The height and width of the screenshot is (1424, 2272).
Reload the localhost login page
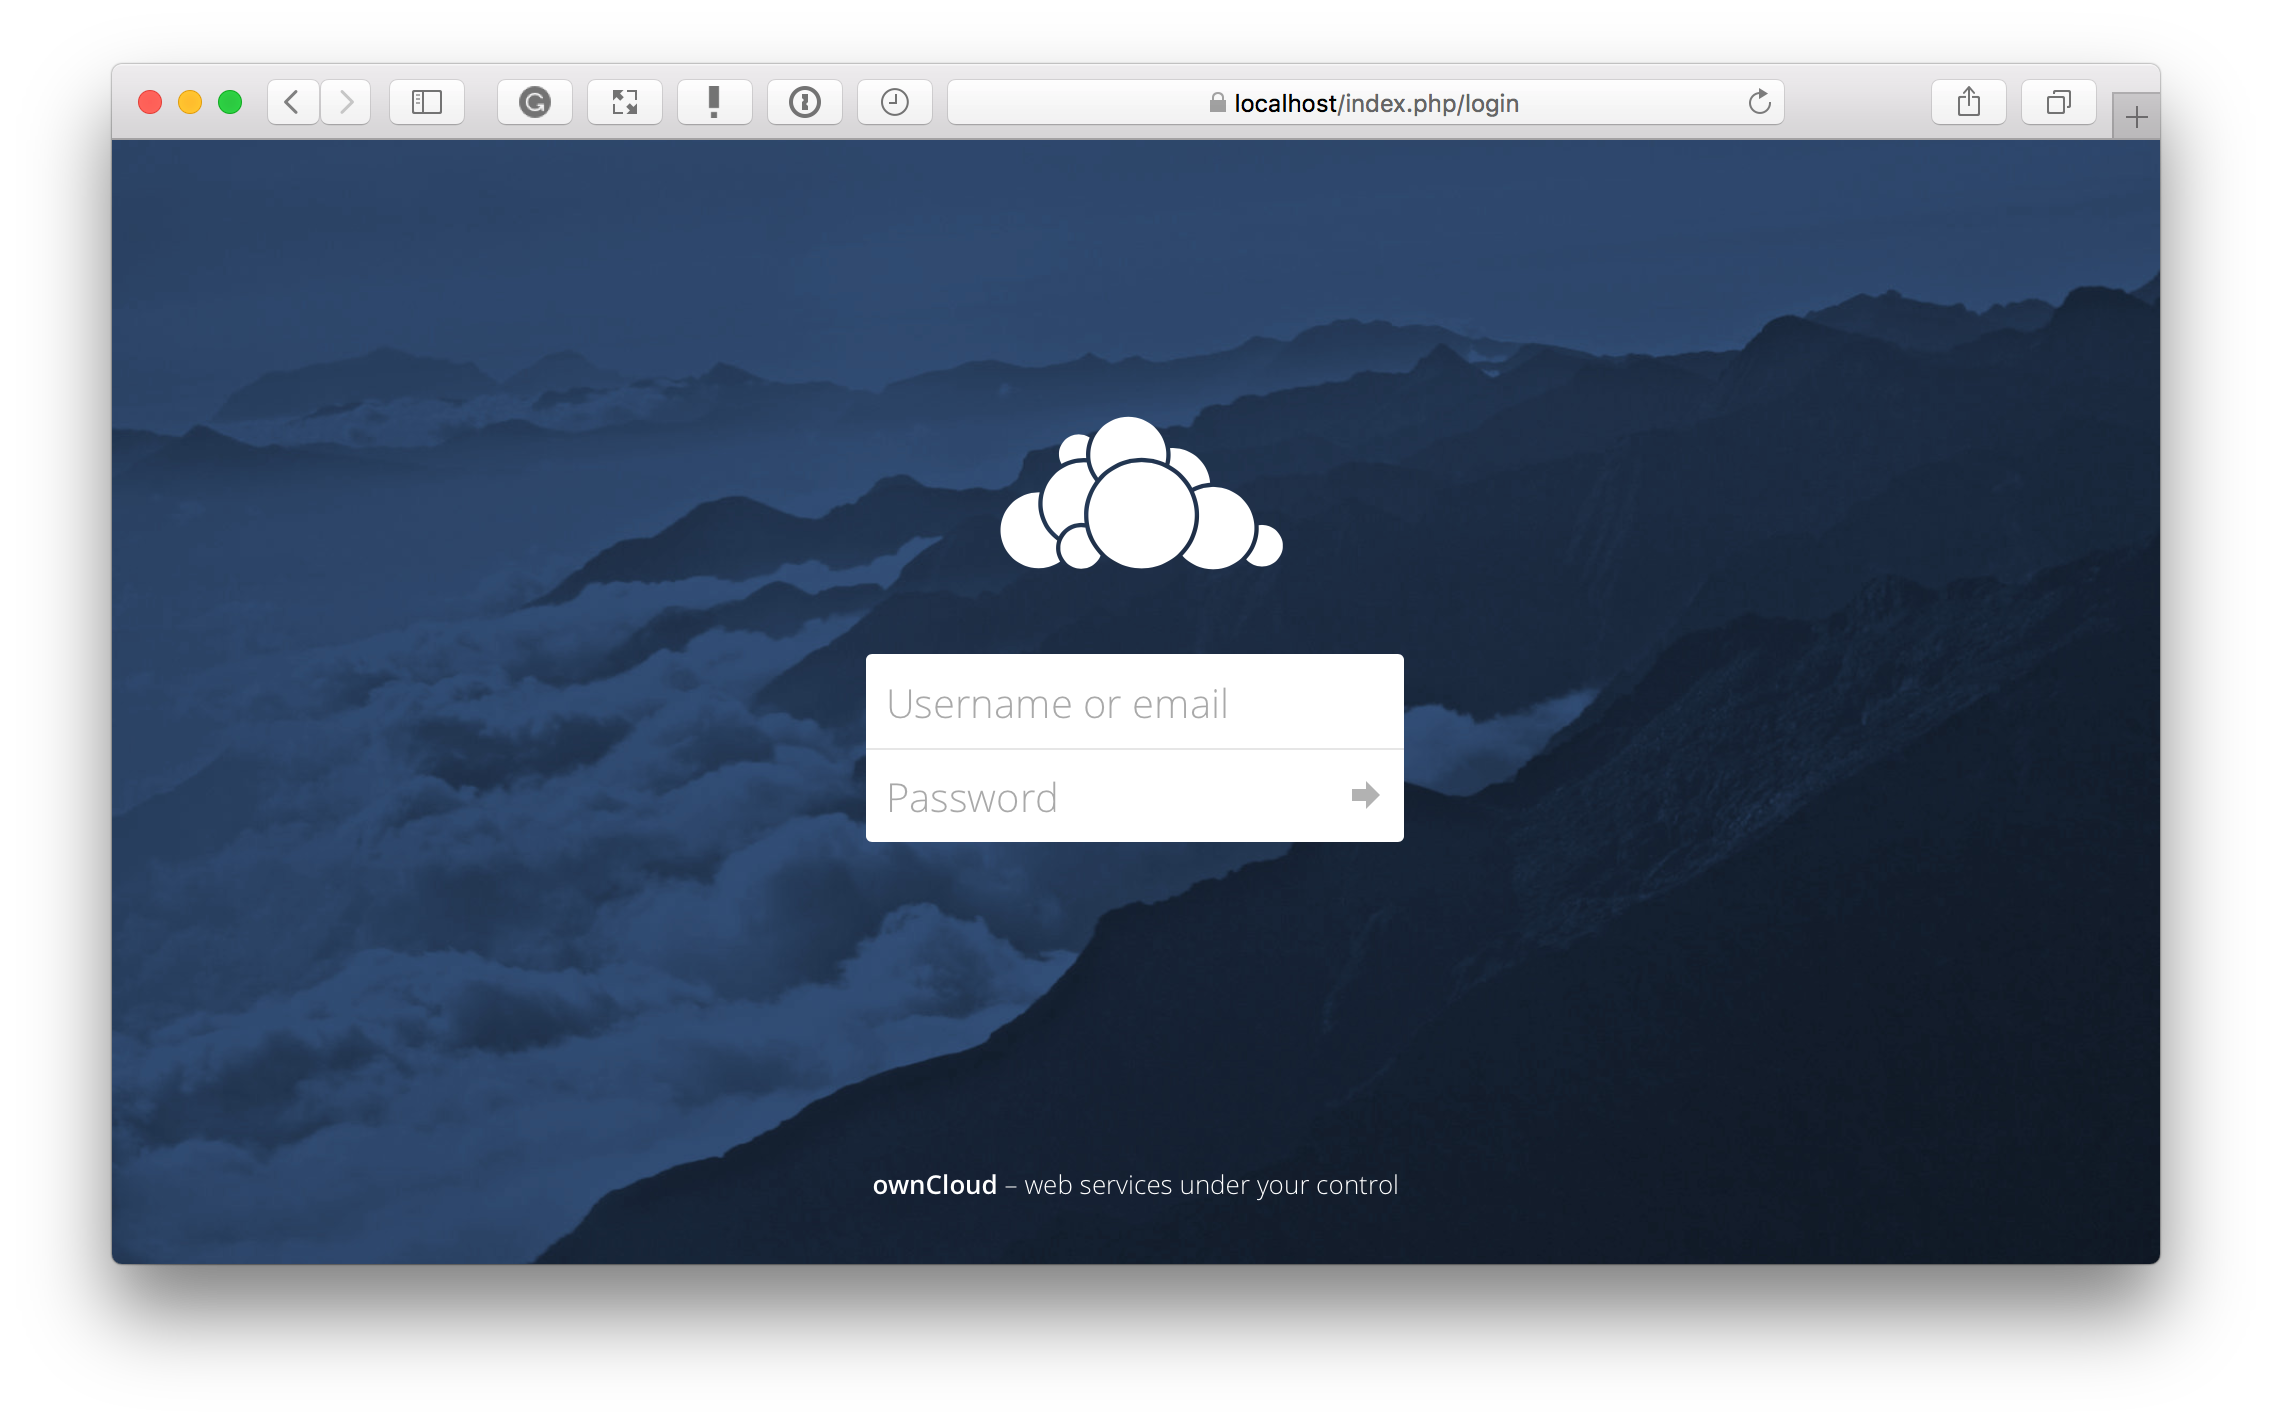coord(1759,102)
